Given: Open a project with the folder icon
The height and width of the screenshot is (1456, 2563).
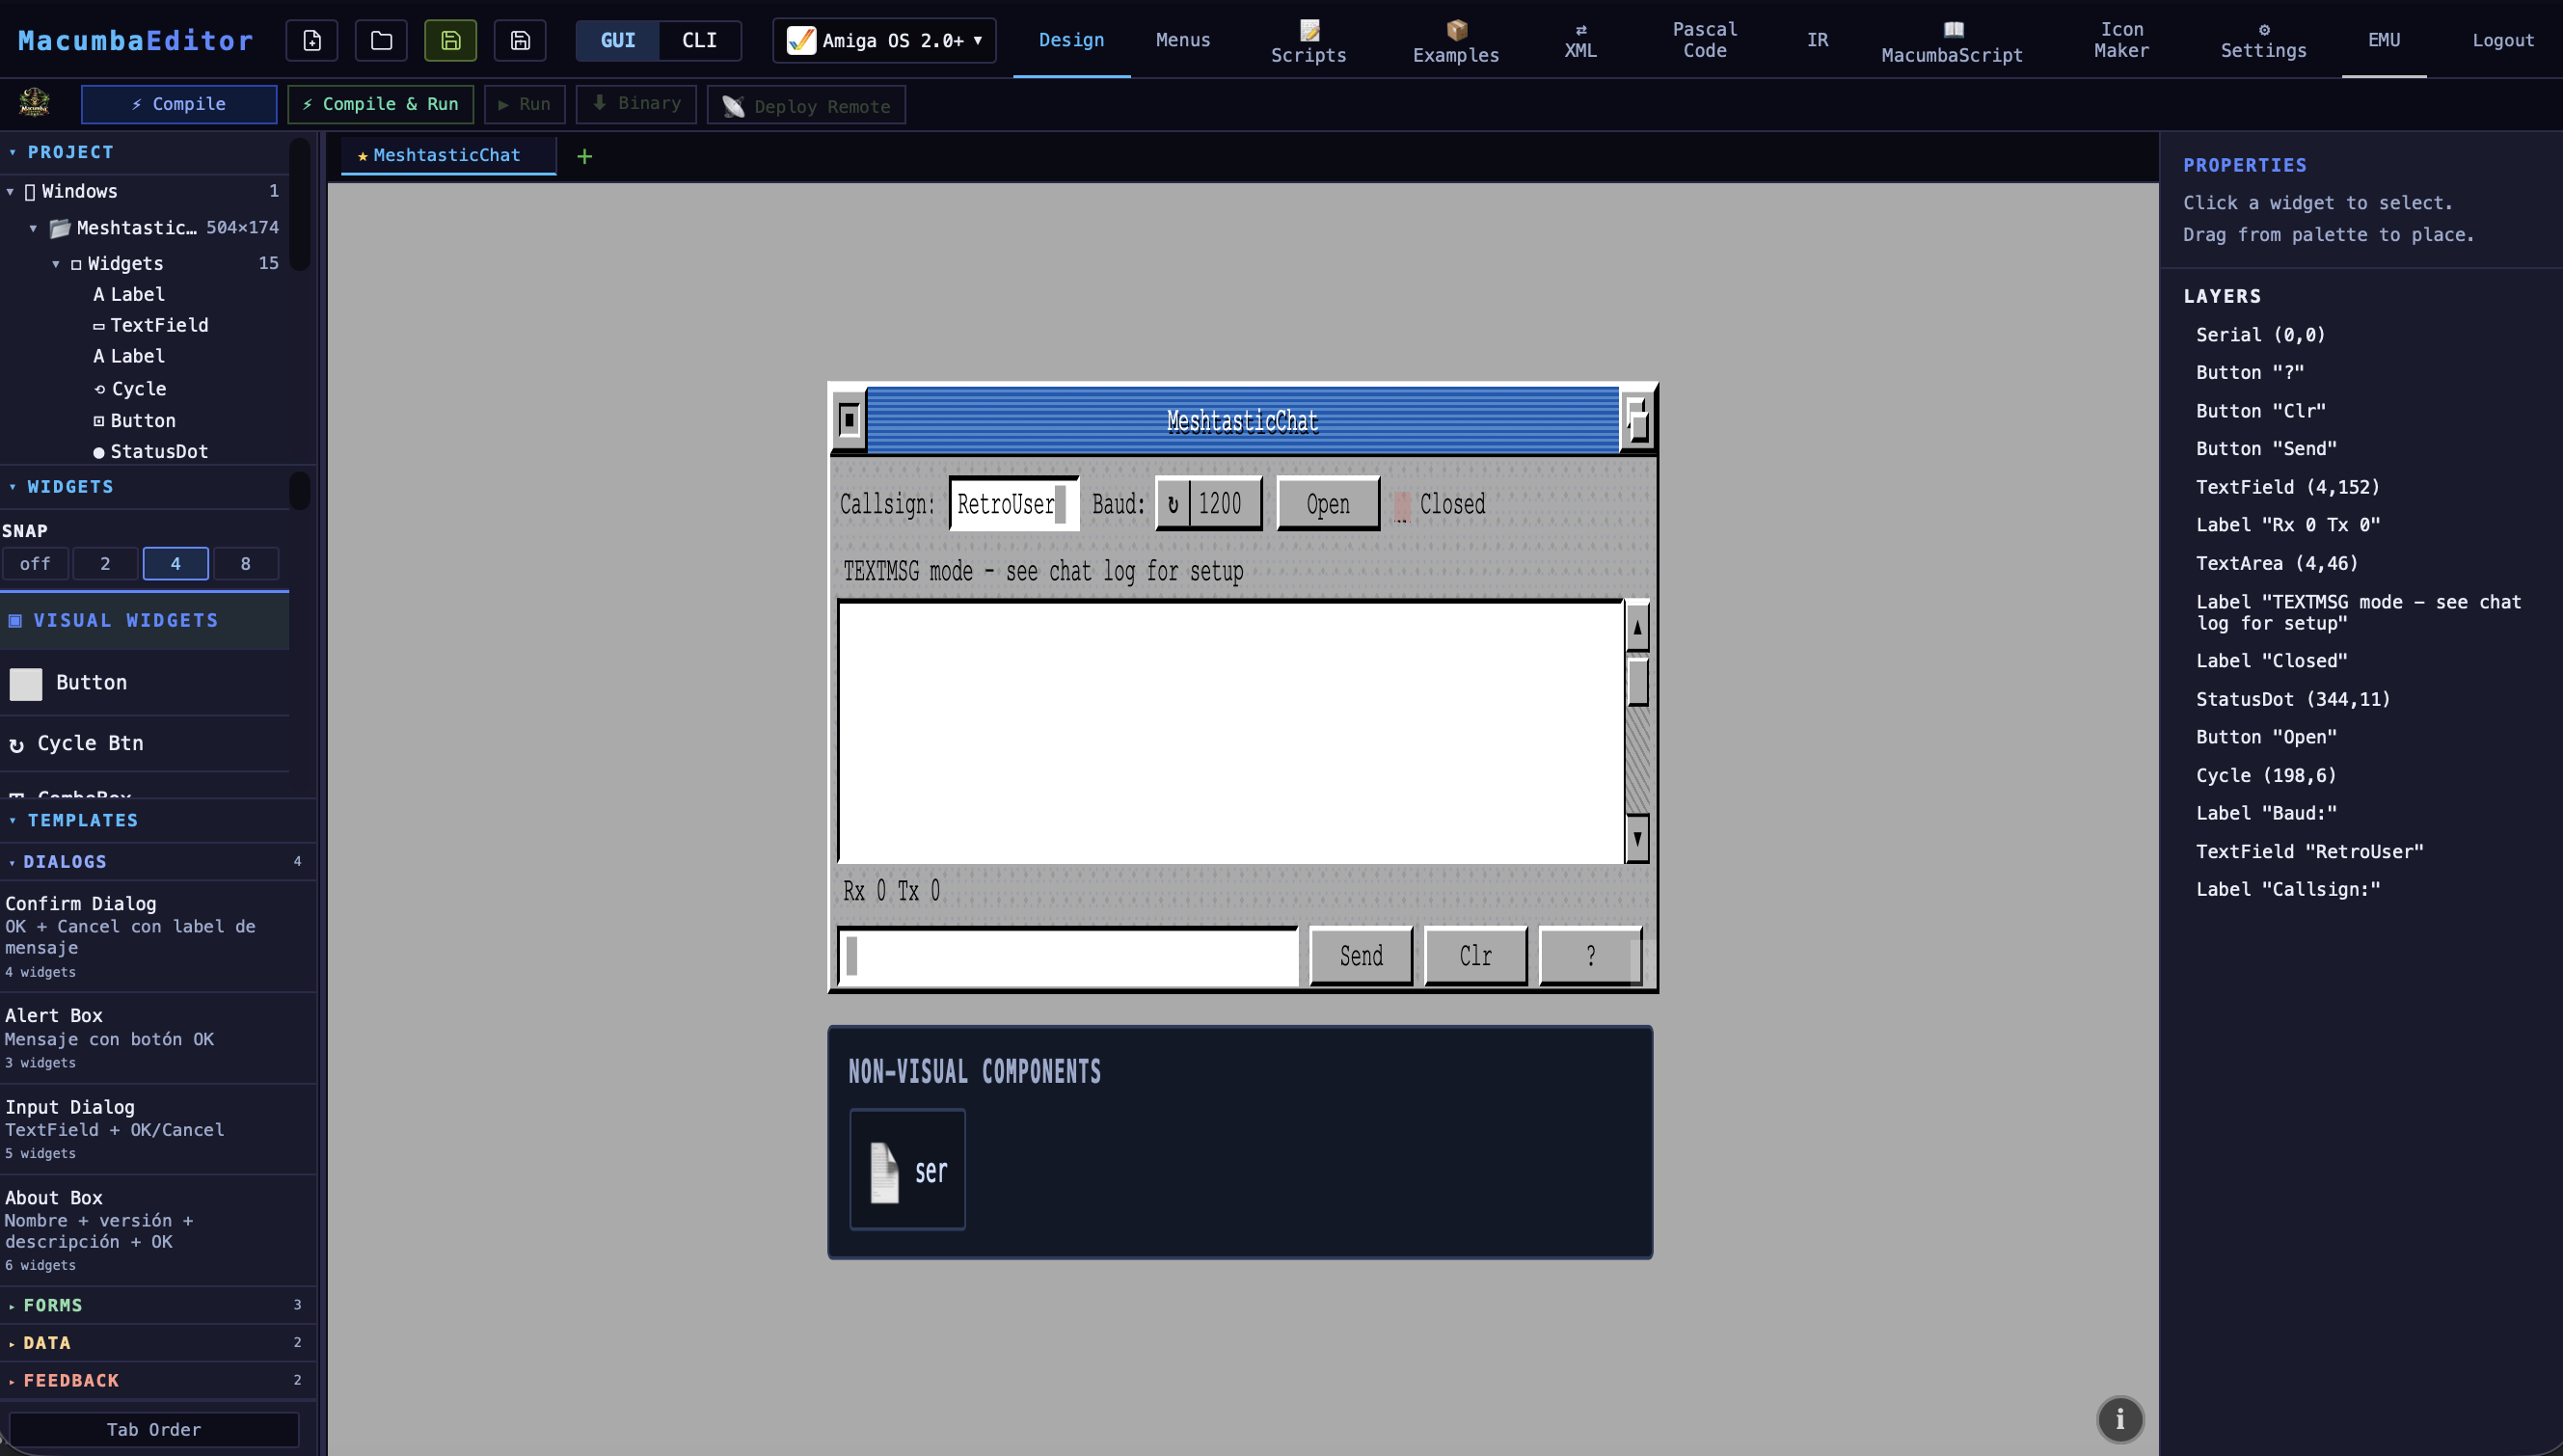Looking at the screenshot, I should (381, 40).
